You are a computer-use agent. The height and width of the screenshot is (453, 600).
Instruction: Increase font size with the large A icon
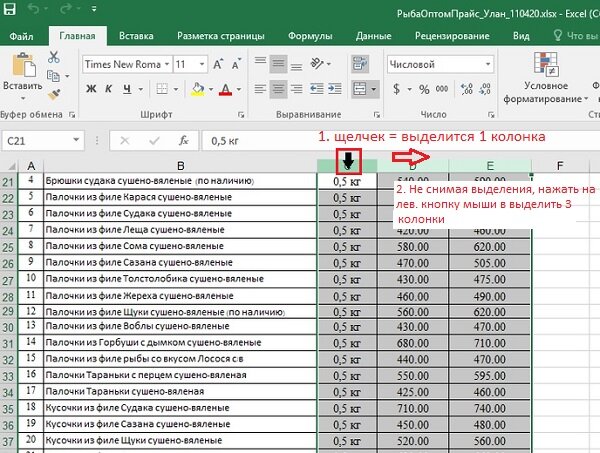coord(218,64)
